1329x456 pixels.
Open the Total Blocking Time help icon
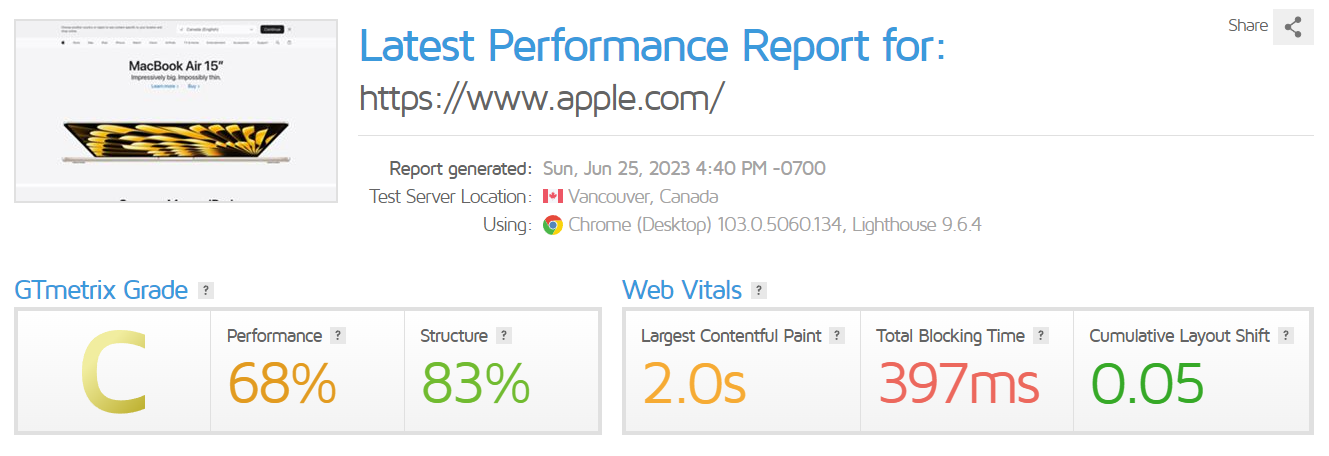[1041, 336]
